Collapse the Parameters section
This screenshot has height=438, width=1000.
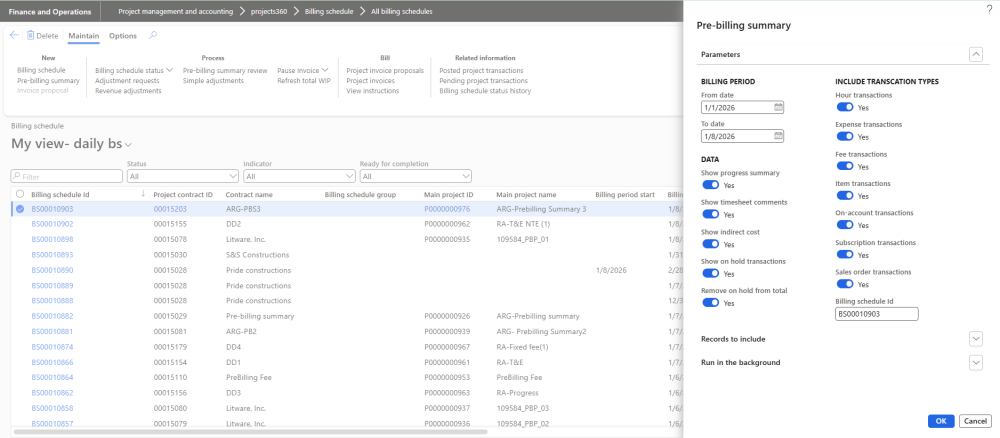coord(976,54)
